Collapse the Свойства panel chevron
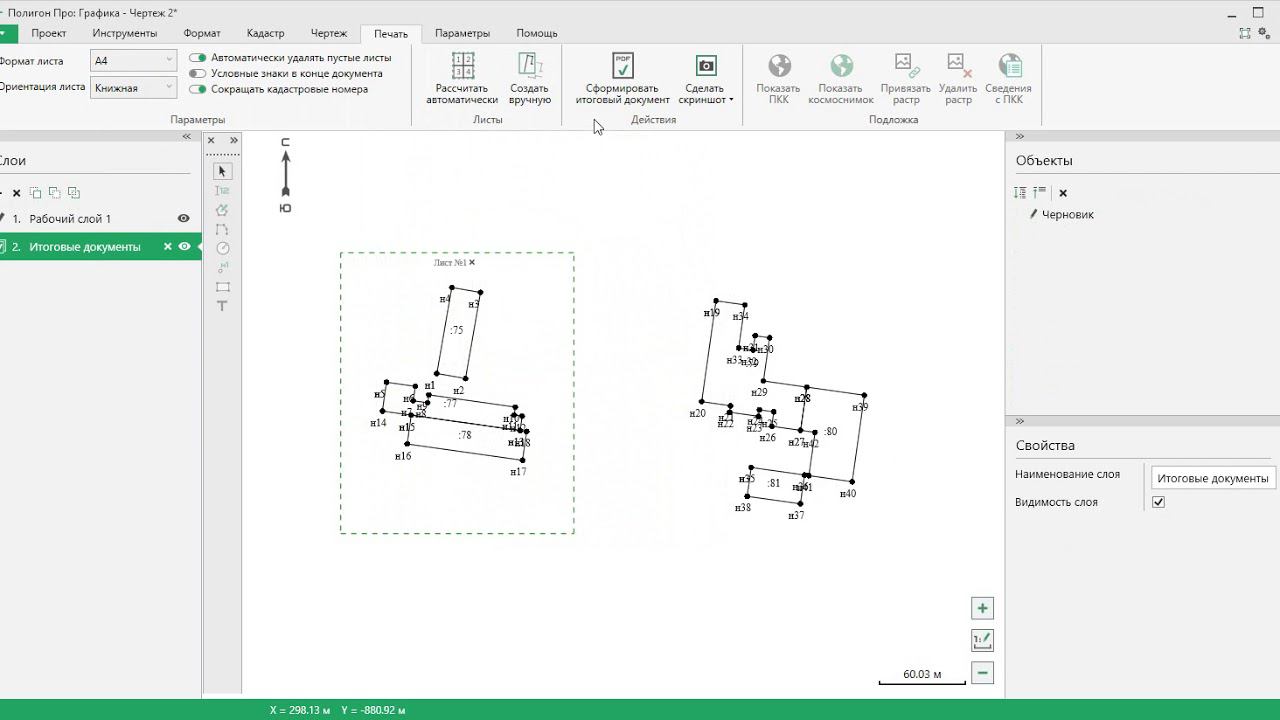Image resolution: width=1280 pixels, height=720 pixels. (1020, 421)
